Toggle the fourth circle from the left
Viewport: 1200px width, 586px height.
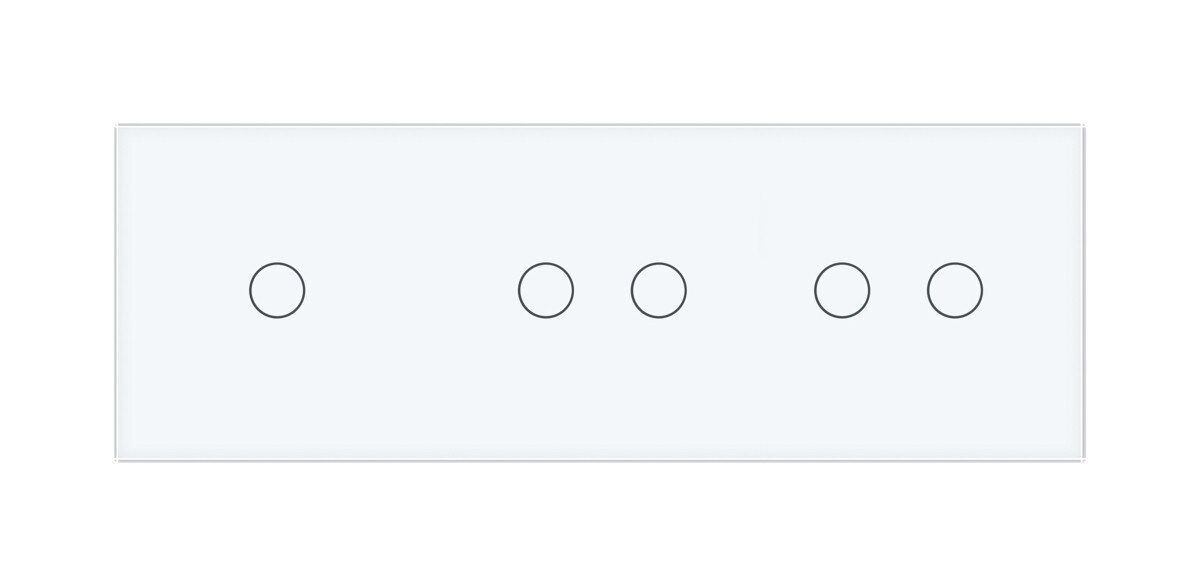coord(842,291)
